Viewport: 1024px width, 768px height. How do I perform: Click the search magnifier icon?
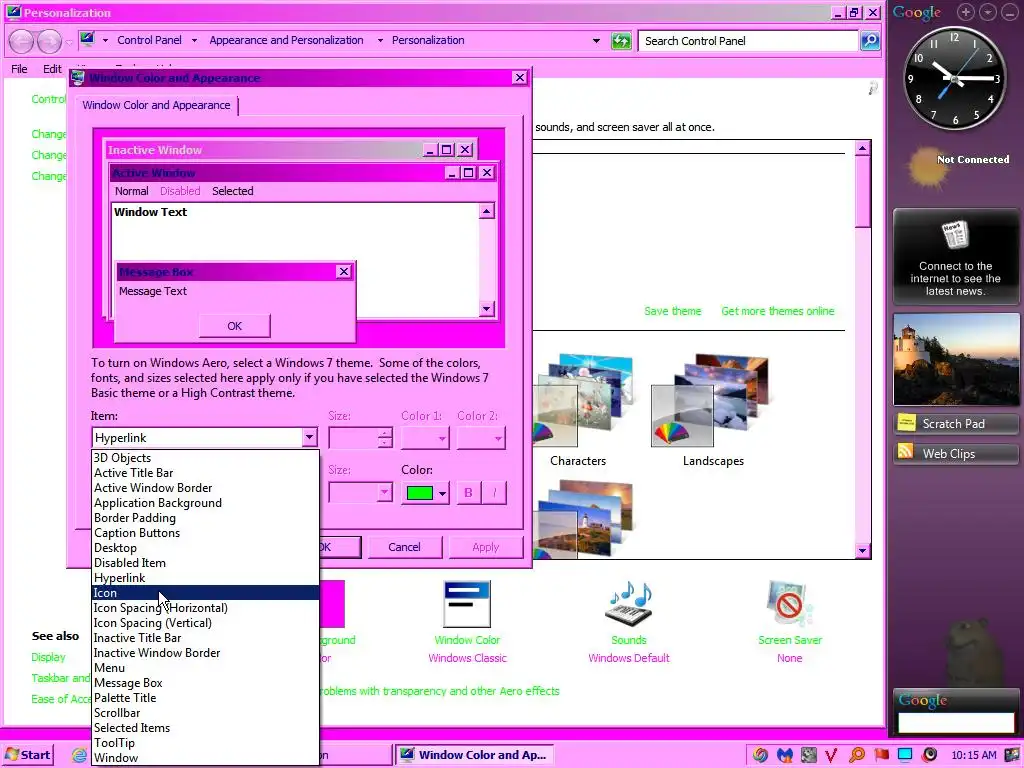point(870,41)
